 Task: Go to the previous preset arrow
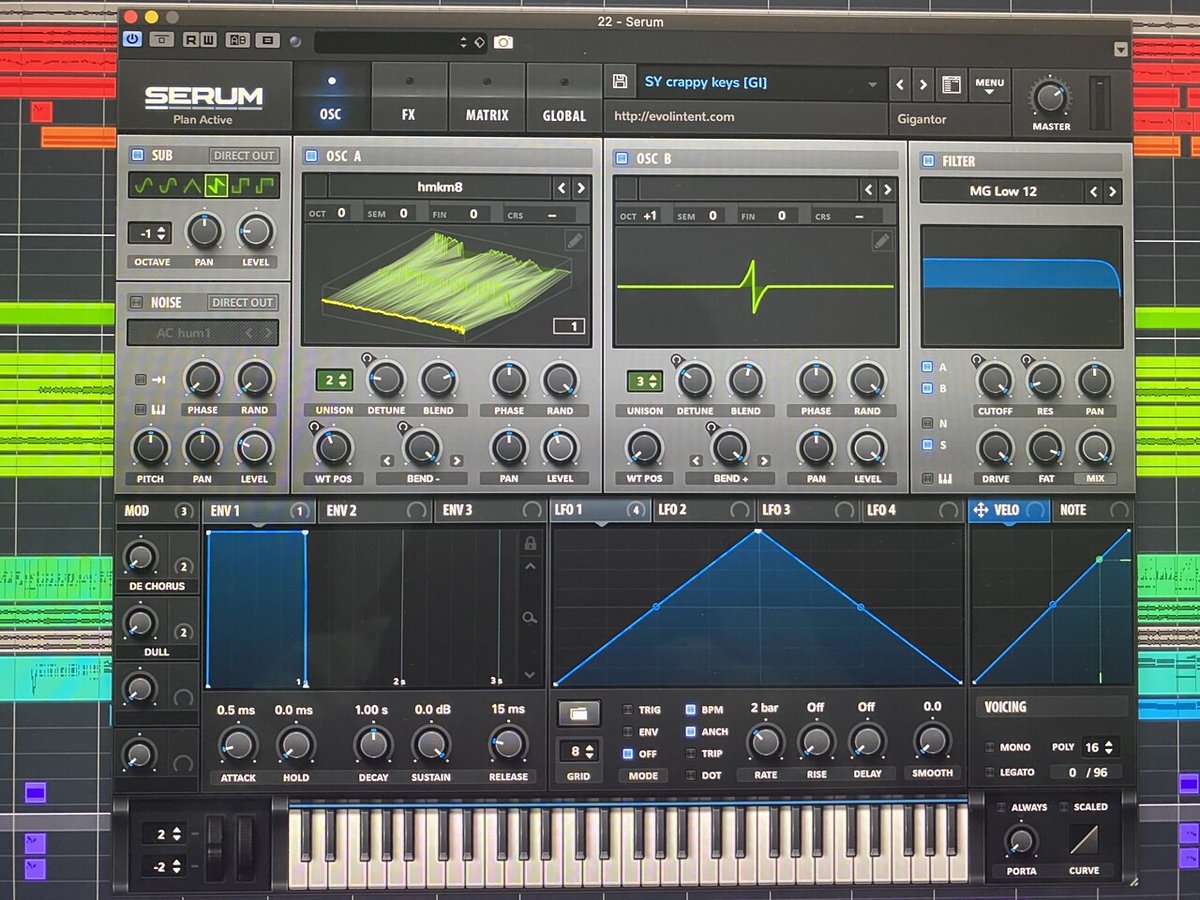[x=900, y=85]
